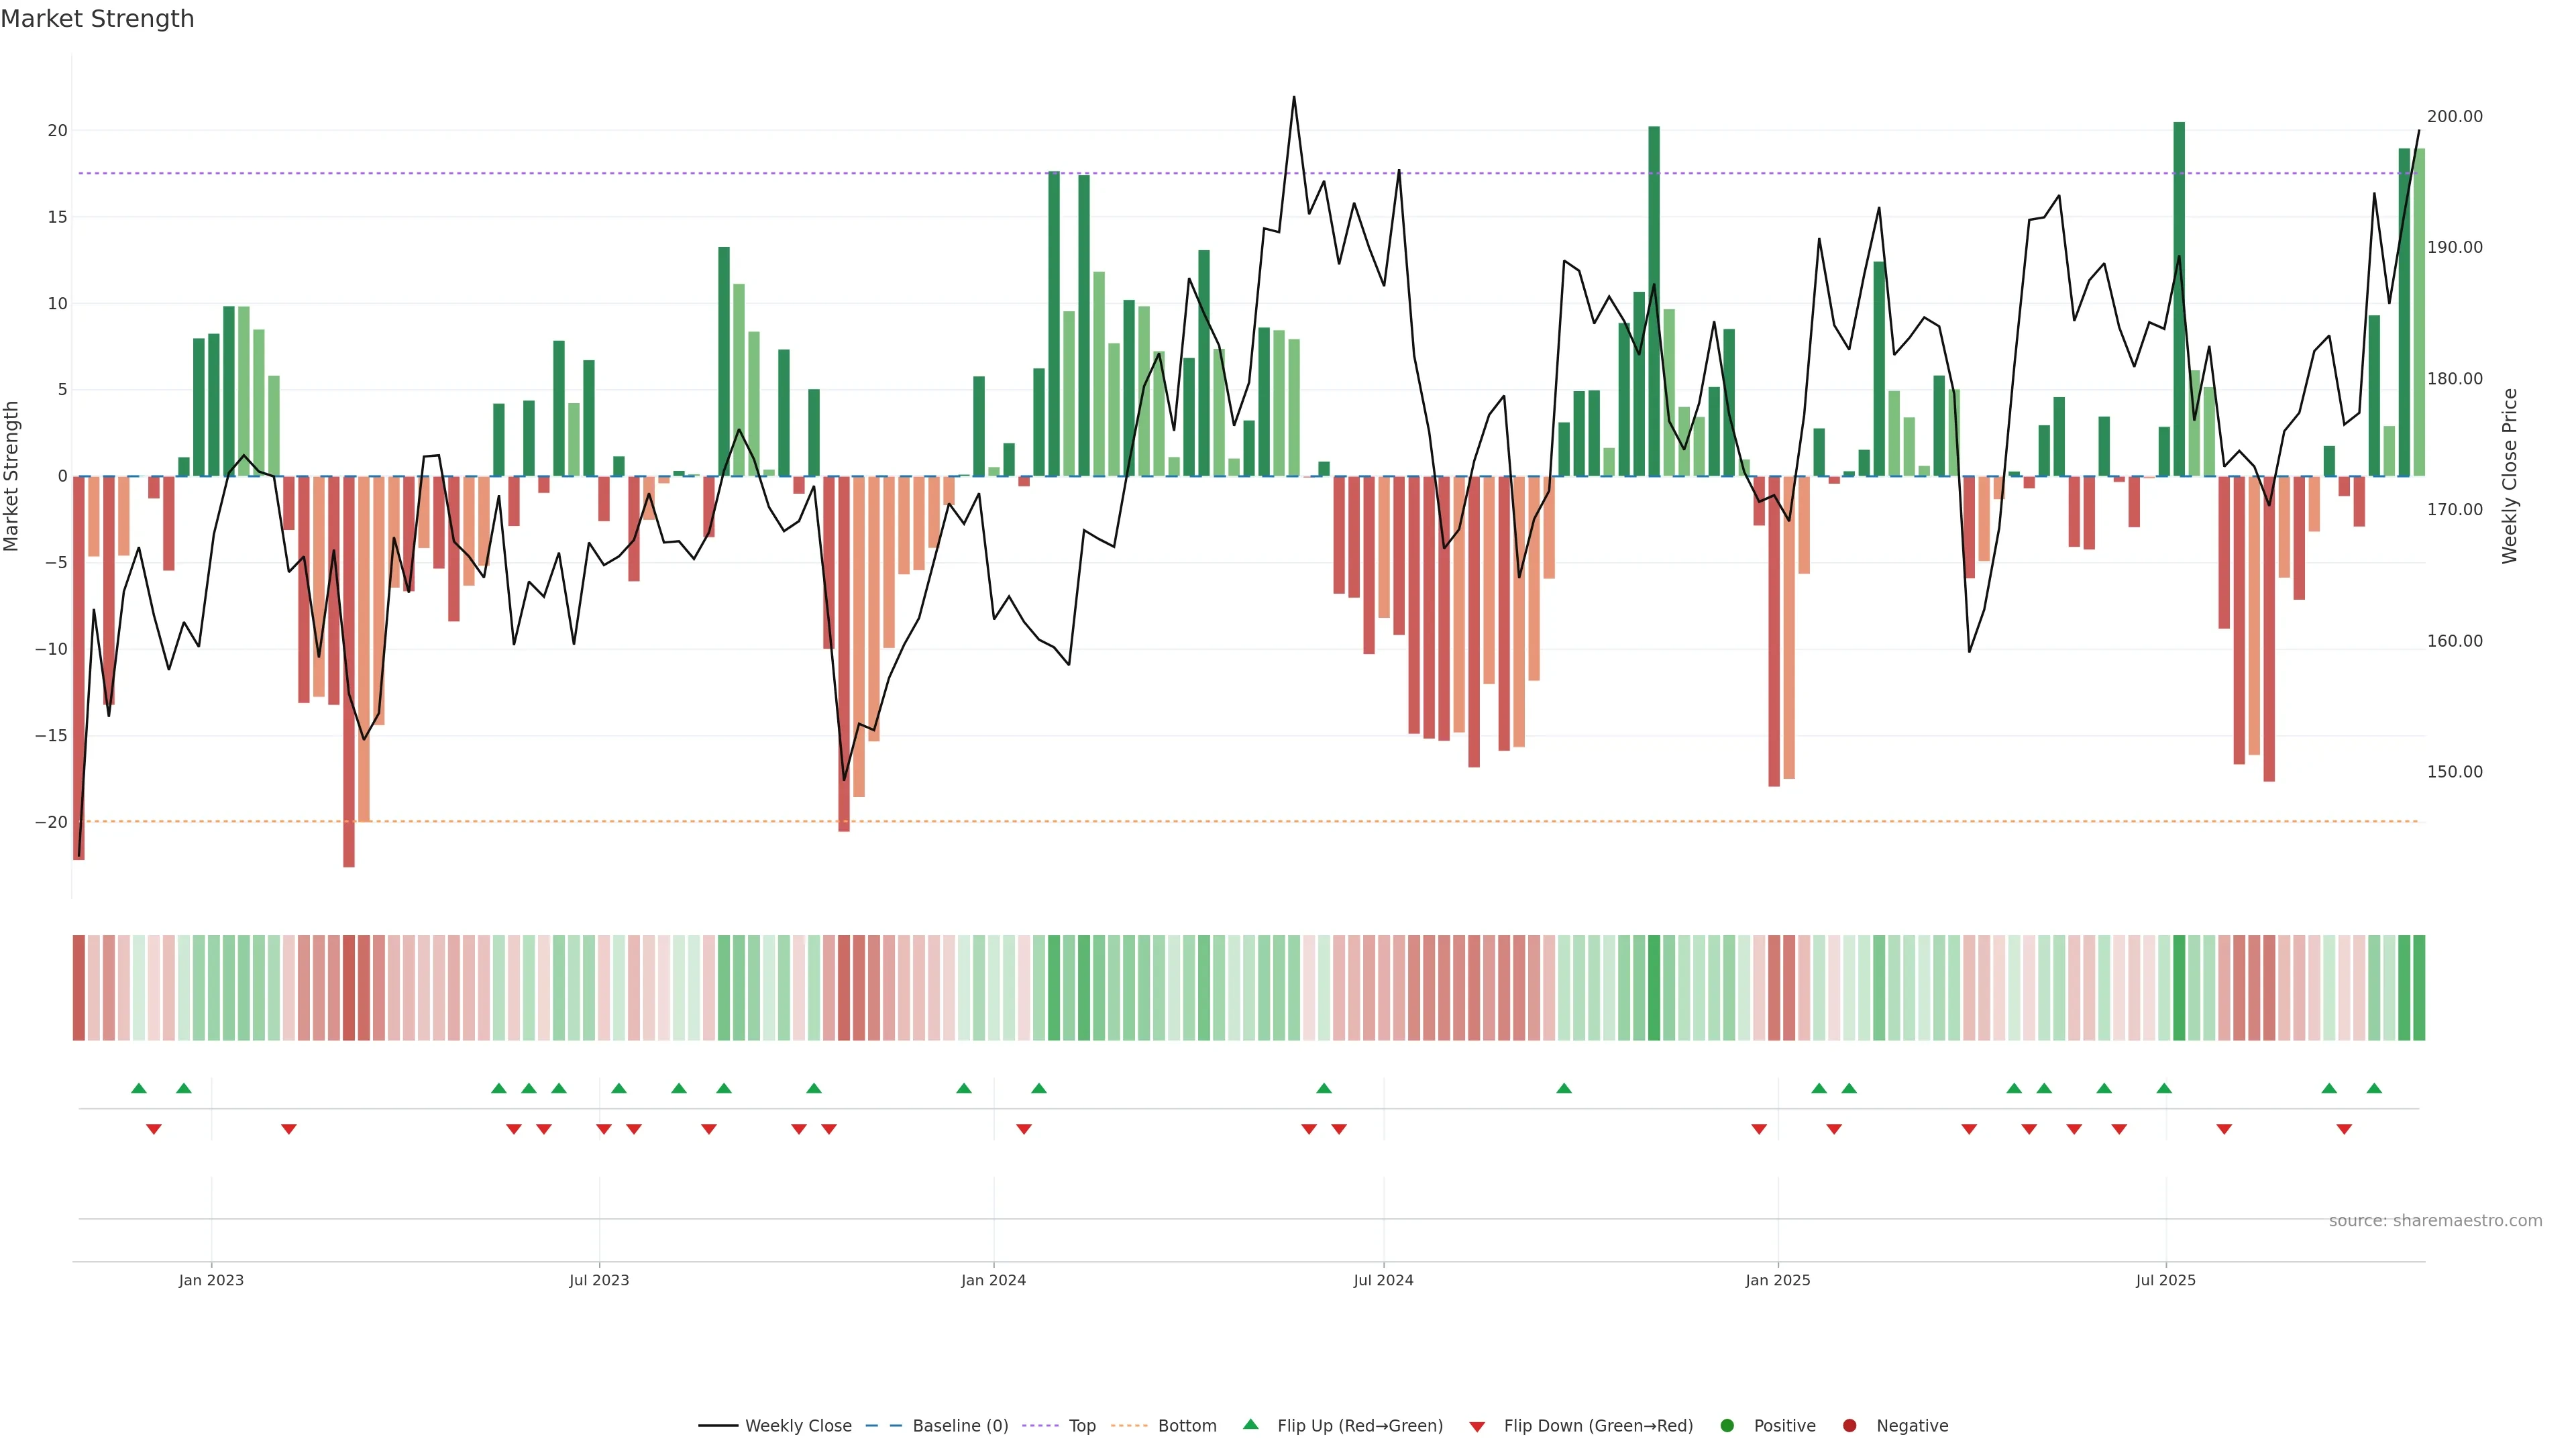
Task: Toggle Baseline (0) legend entry
Action: pos(959,1425)
